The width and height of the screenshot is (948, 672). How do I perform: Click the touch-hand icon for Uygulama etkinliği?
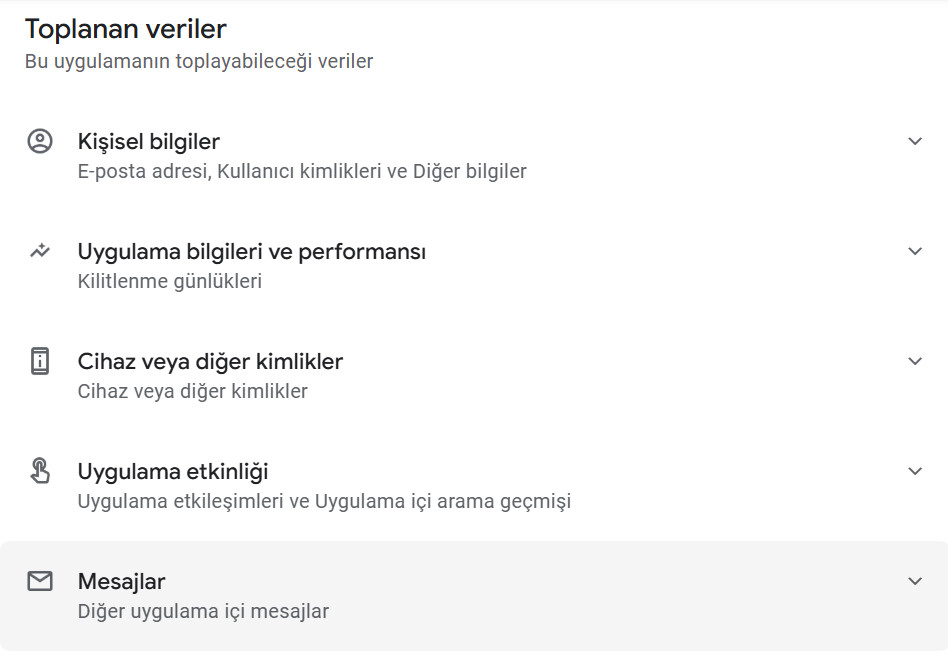pos(40,471)
